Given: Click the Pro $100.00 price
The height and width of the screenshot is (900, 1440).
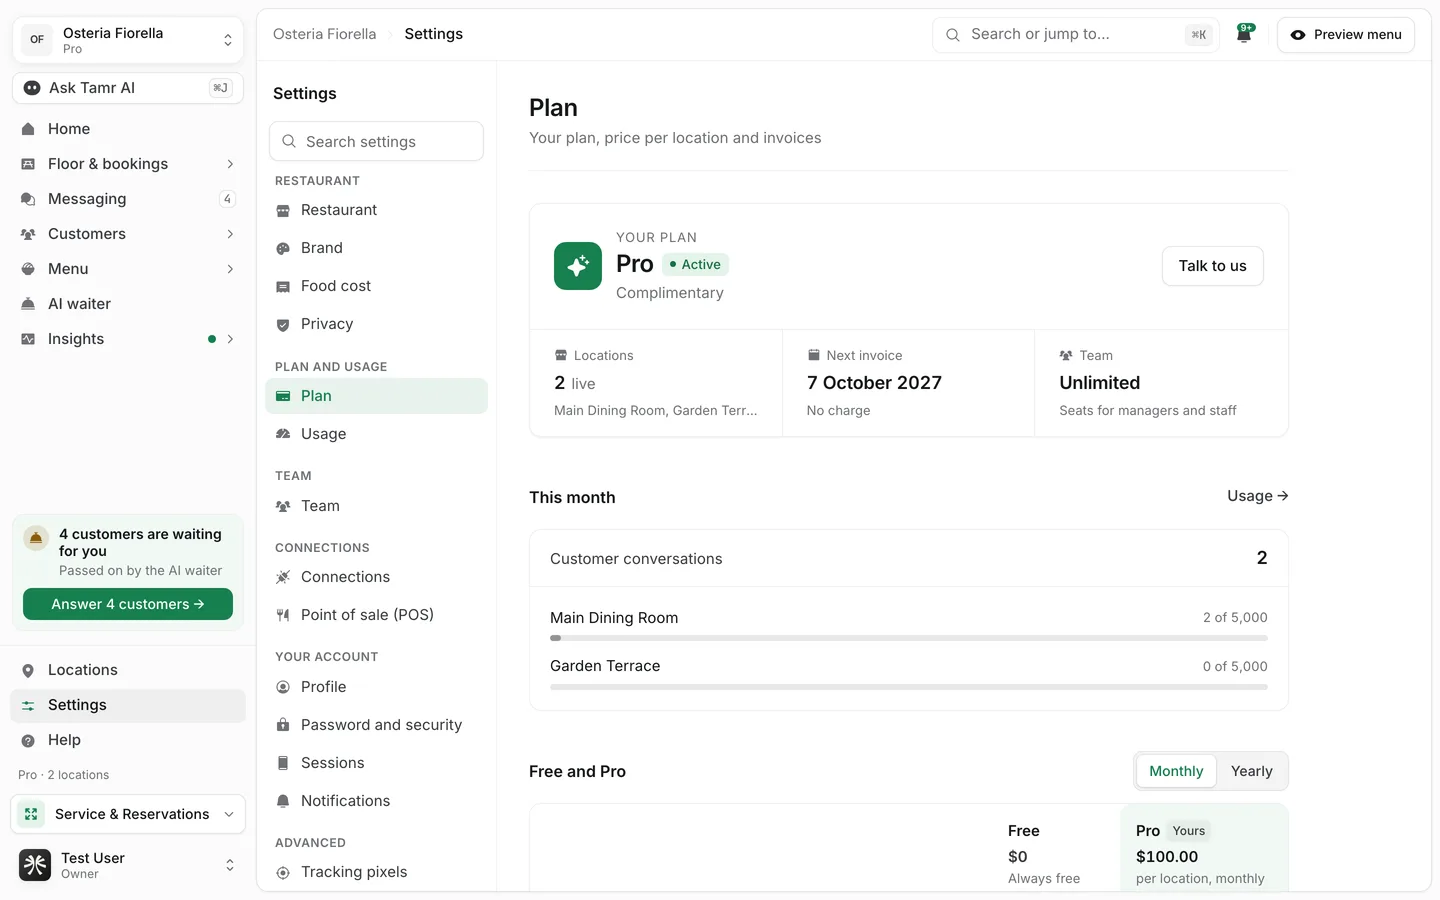Looking at the screenshot, I should pyautogui.click(x=1167, y=857).
